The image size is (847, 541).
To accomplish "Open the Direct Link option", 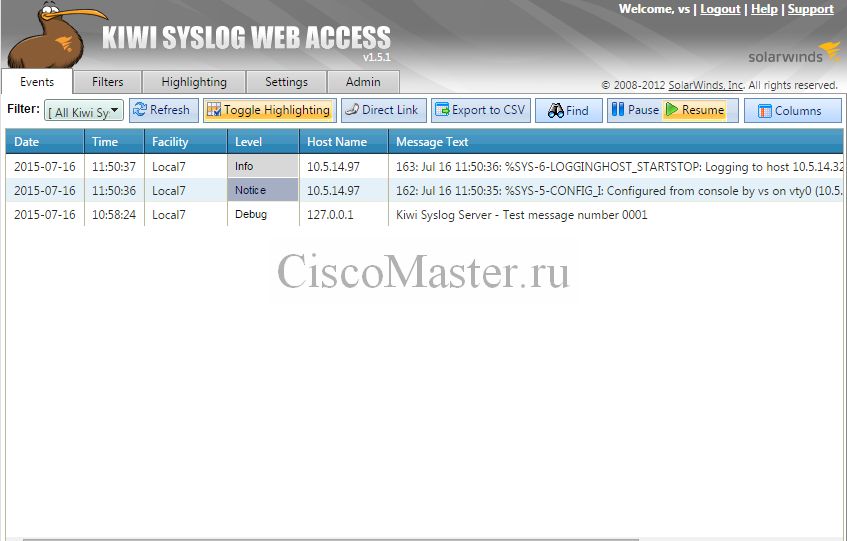I will click(x=384, y=110).
